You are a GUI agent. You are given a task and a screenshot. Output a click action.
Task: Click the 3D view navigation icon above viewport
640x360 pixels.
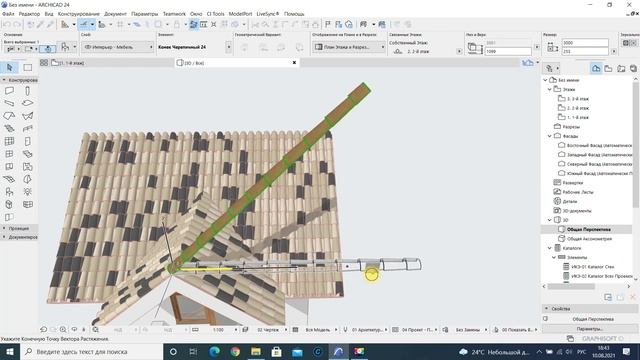coord(527,62)
